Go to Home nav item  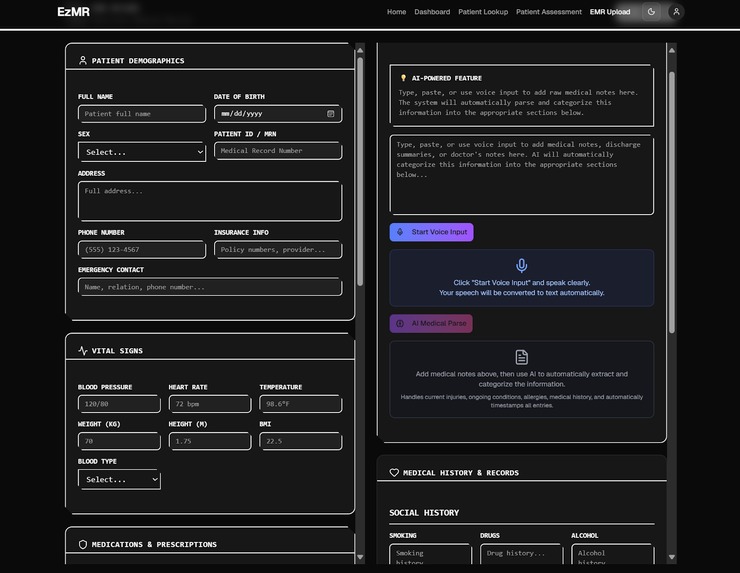(x=396, y=12)
